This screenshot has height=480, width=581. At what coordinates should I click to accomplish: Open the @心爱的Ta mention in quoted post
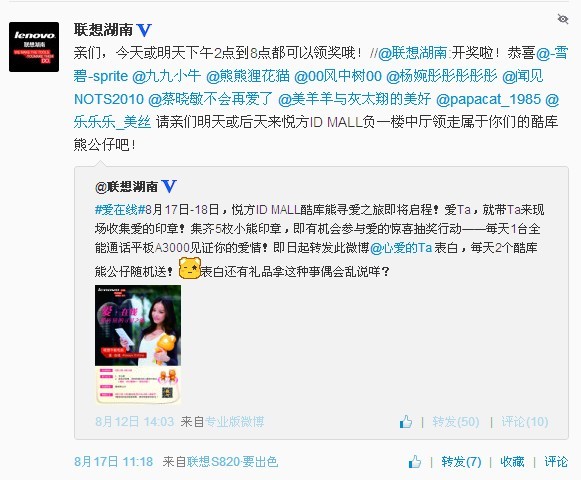point(401,248)
